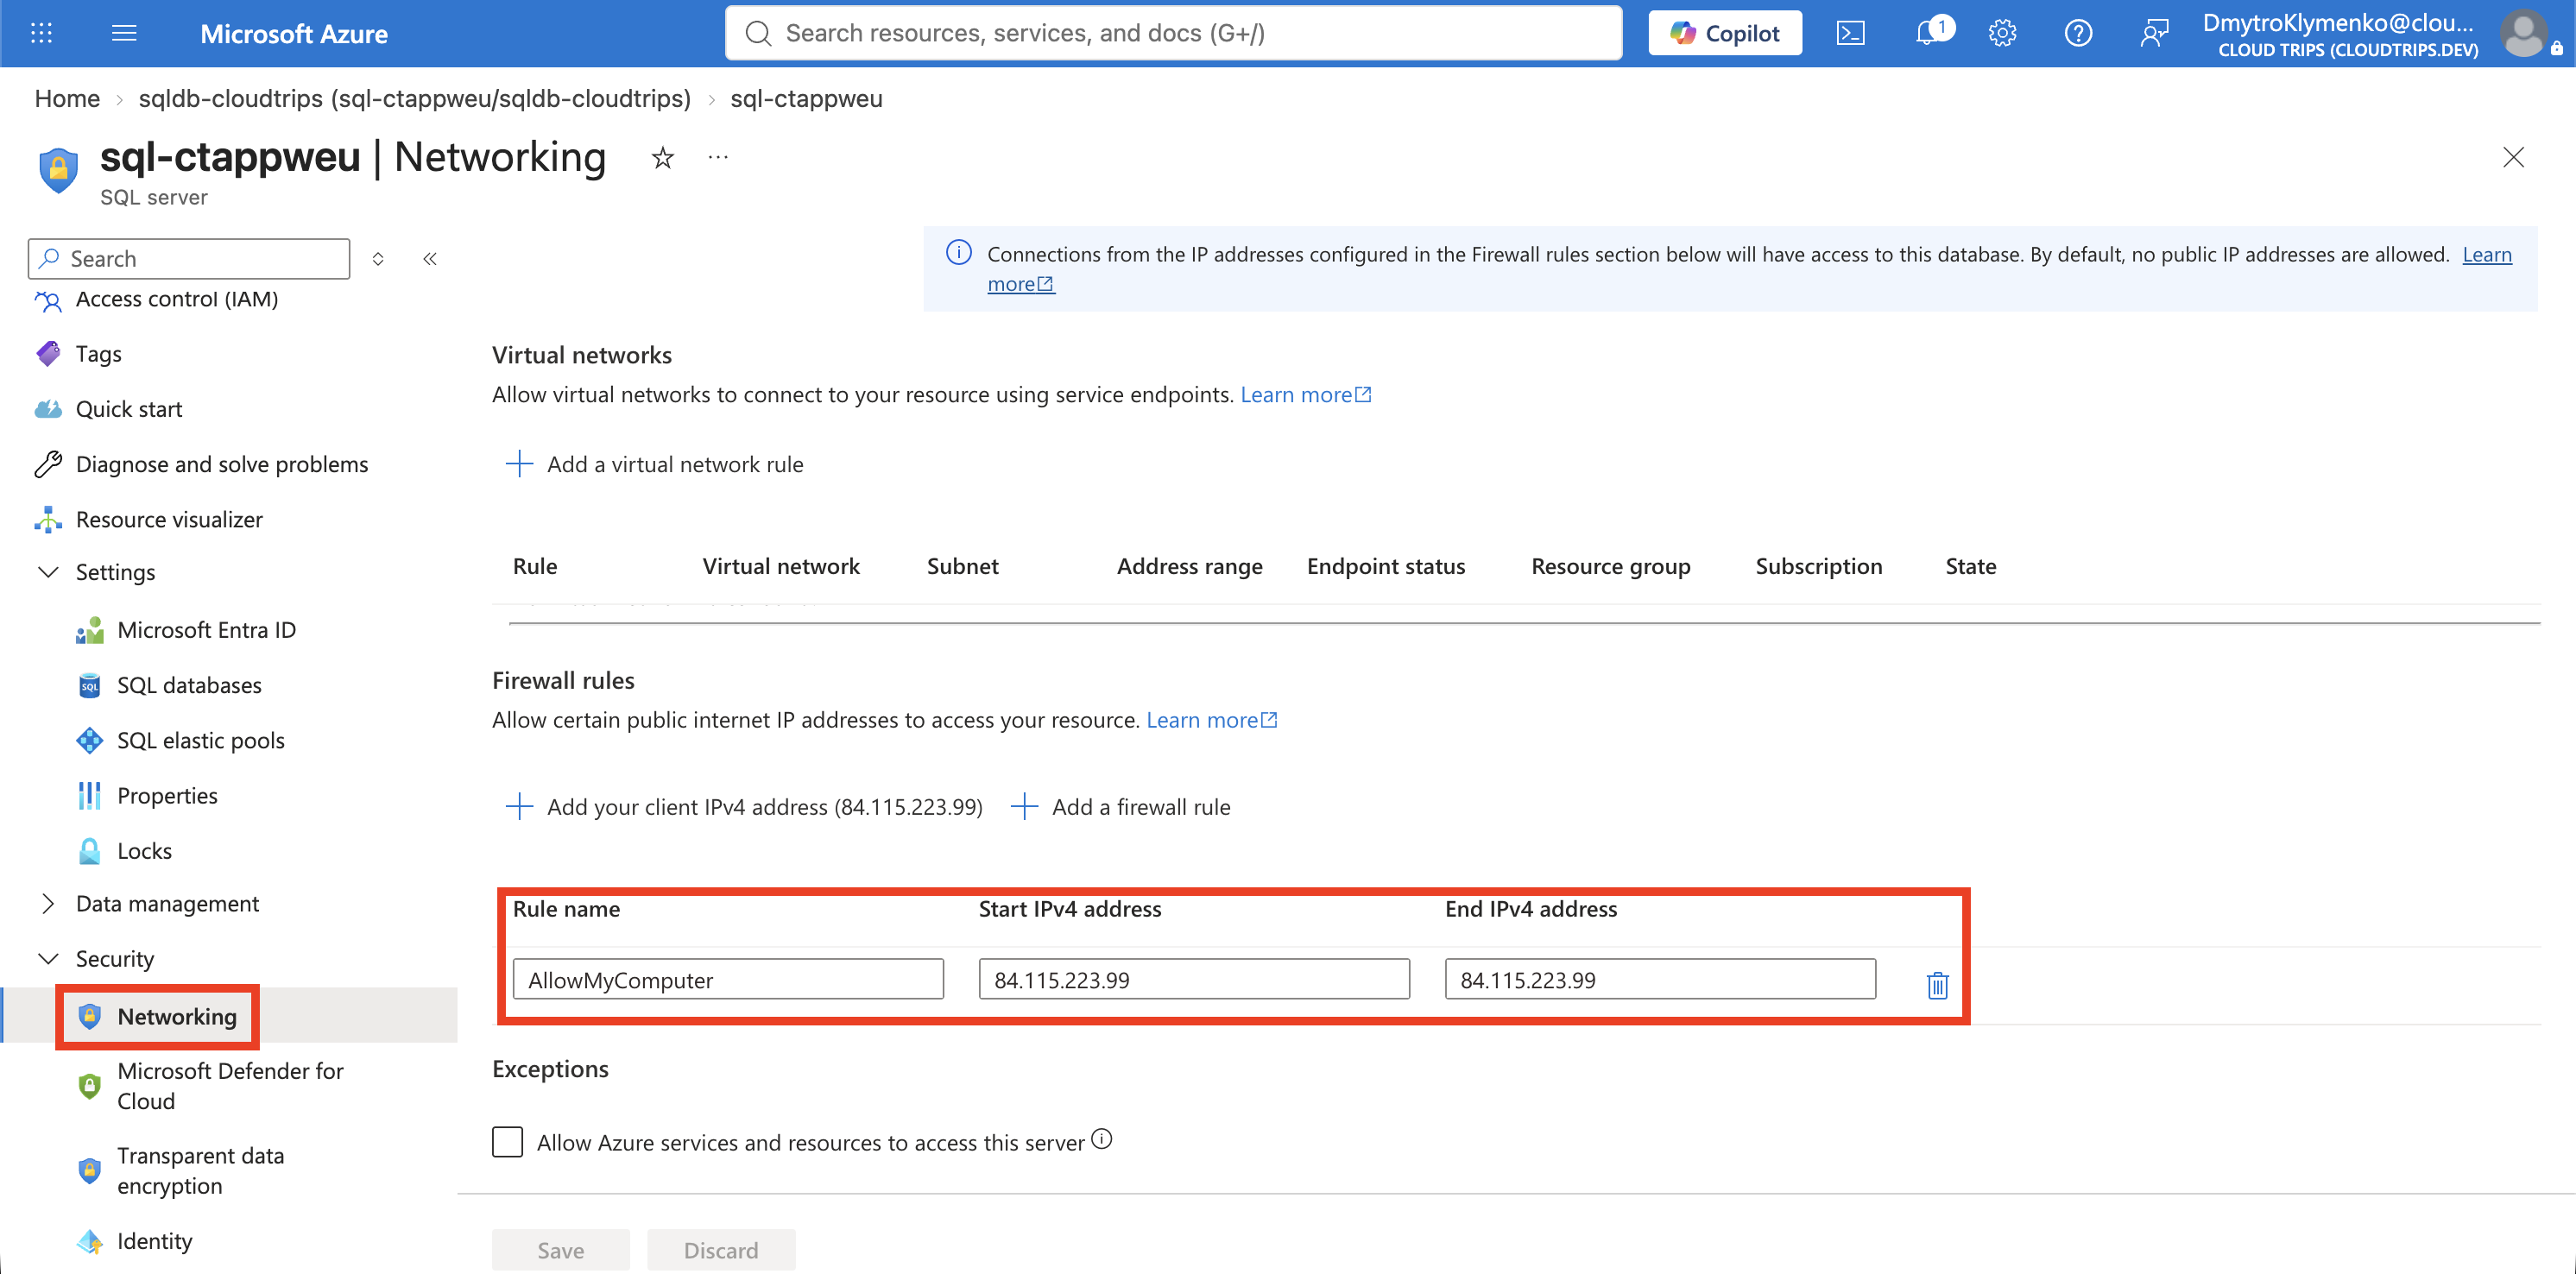Open portal settings gear
This screenshot has height=1274, width=2576.
[2002, 33]
